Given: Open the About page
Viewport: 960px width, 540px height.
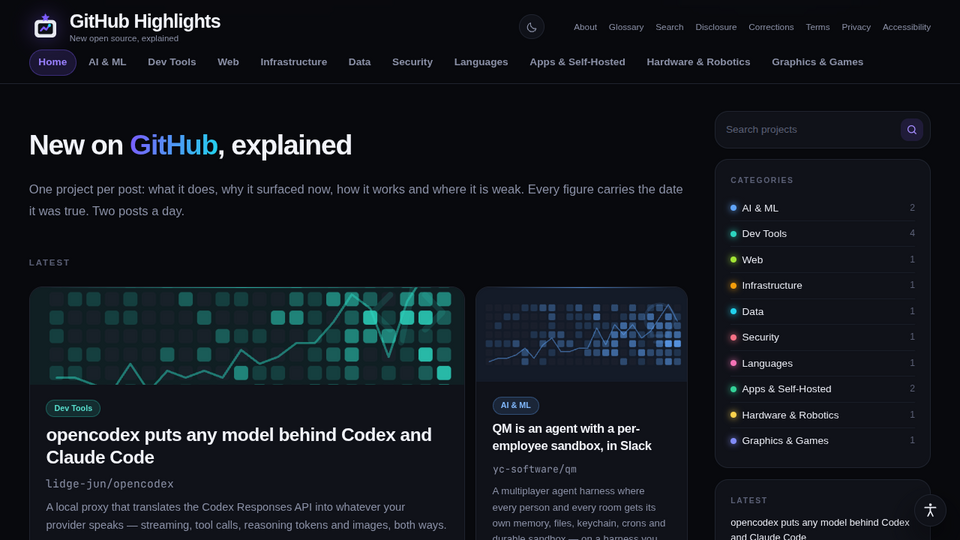Looking at the screenshot, I should click(585, 27).
